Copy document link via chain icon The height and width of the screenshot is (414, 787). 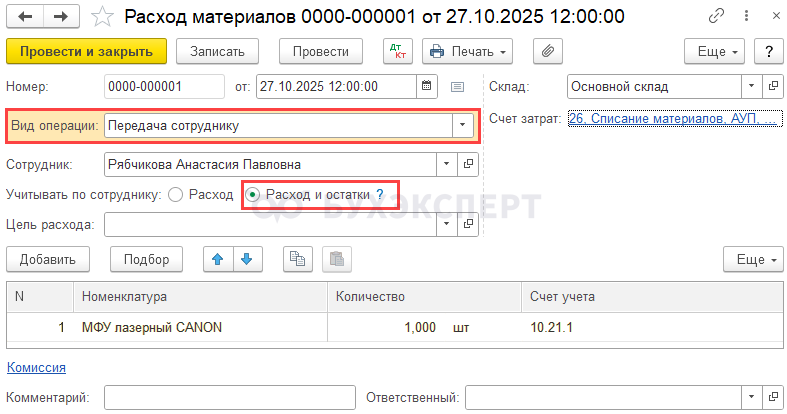tap(716, 16)
